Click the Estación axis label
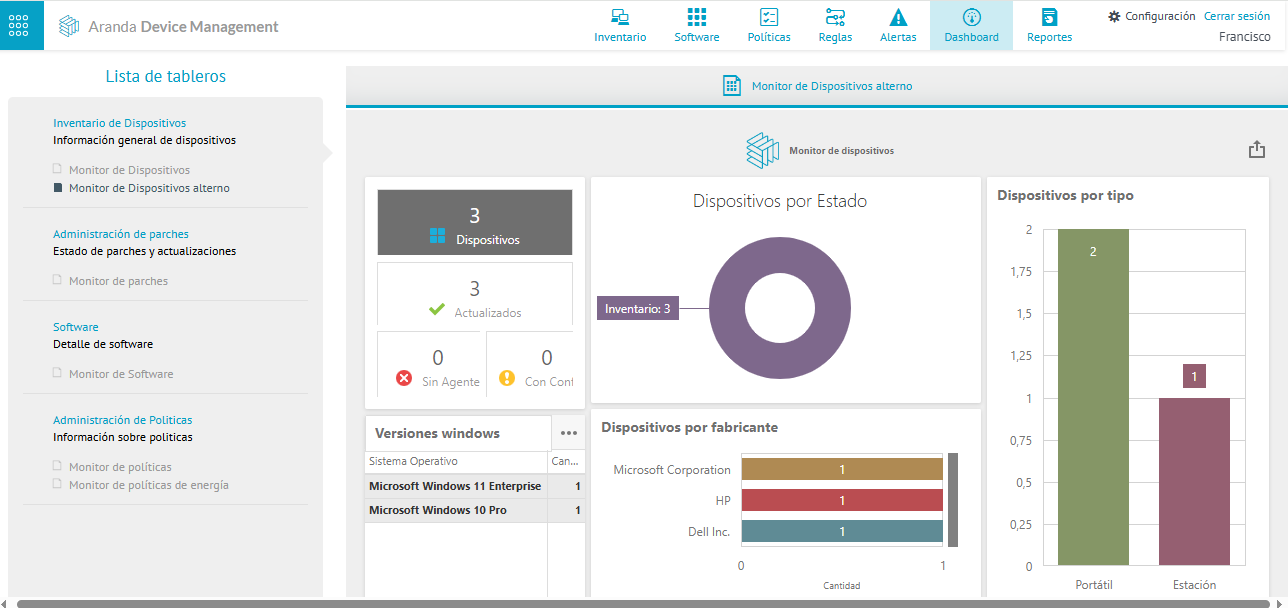This screenshot has height=608, width=1288. (1194, 584)
